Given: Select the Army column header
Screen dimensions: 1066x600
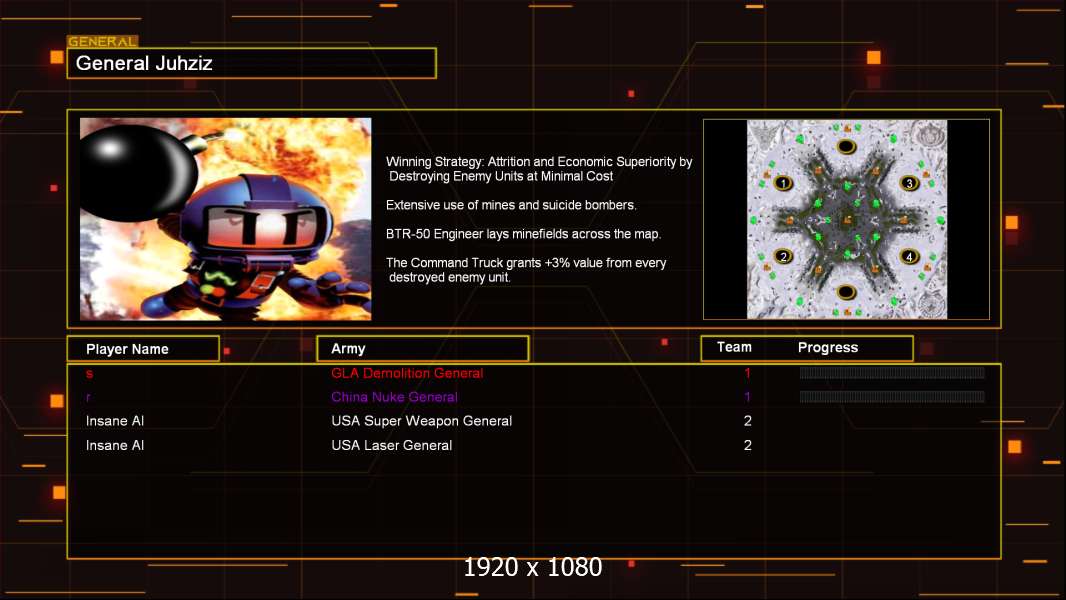Looking at the screenshot, I should tap(423, 349).
